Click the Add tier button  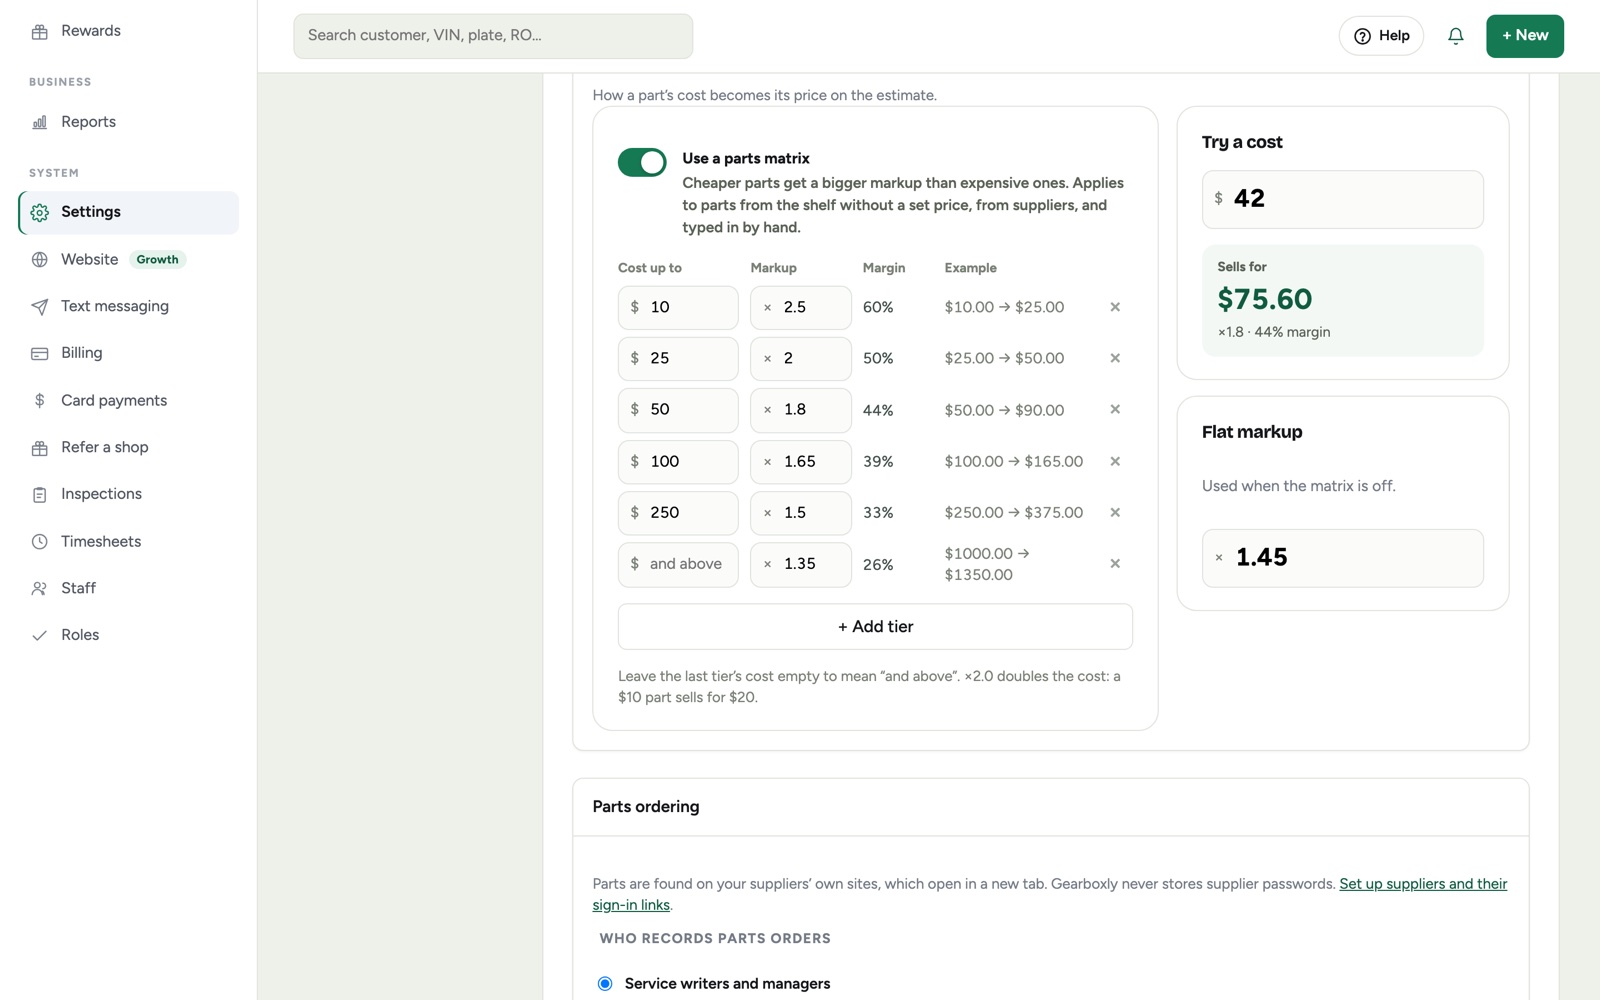tap(875, 627)
